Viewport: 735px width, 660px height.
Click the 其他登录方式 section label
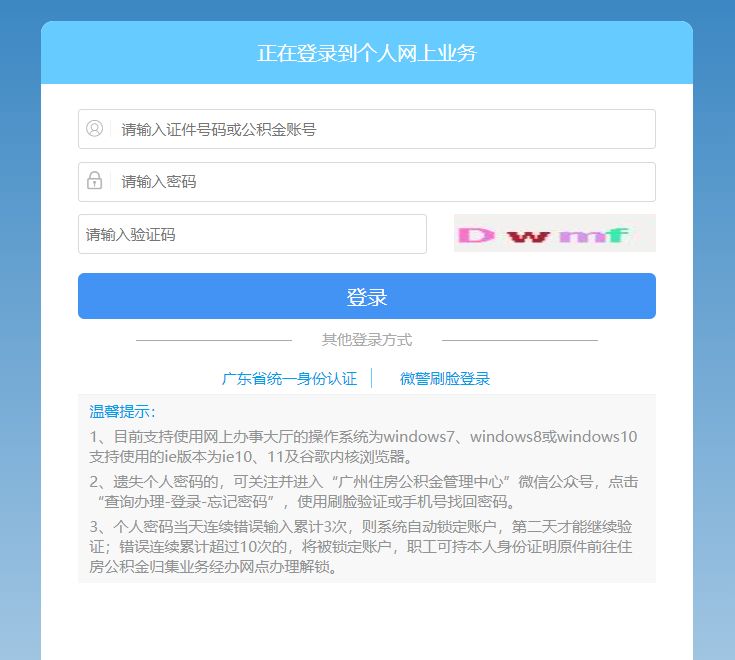[367, 340]
